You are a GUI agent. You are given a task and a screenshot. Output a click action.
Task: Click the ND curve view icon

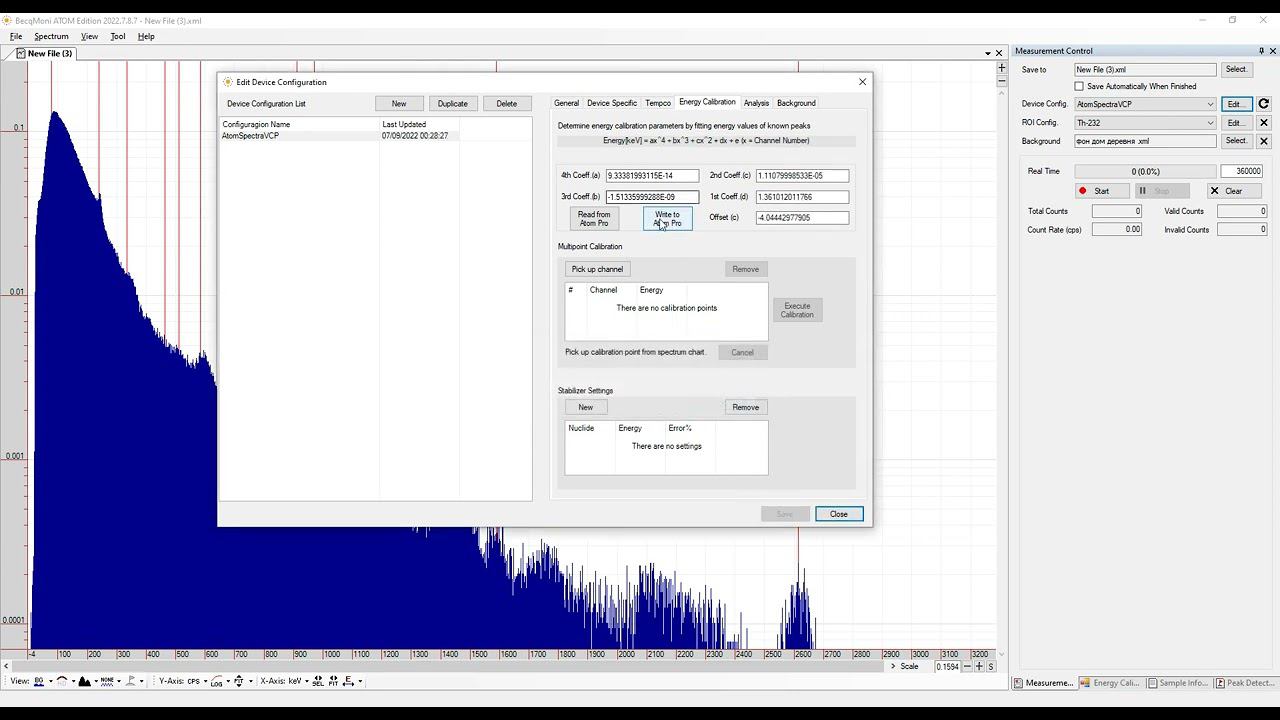point(62,681)
